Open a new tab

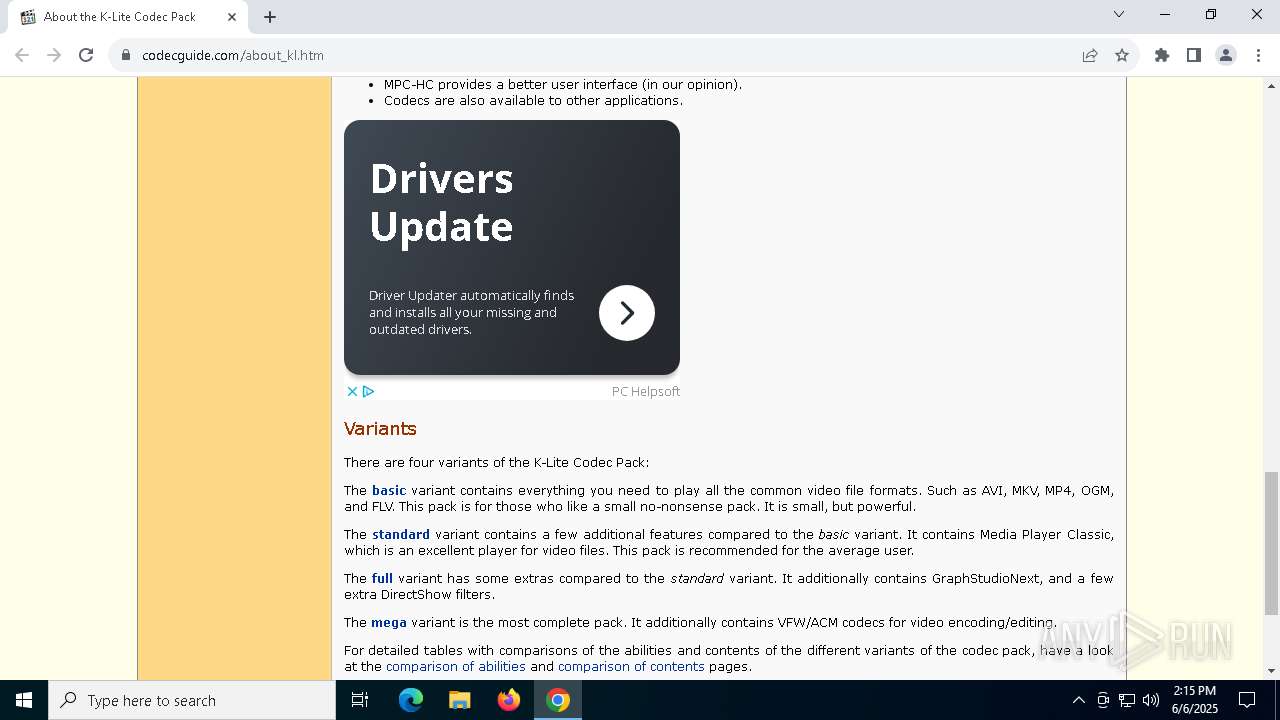pyautogui.click(x=270, y=17)
